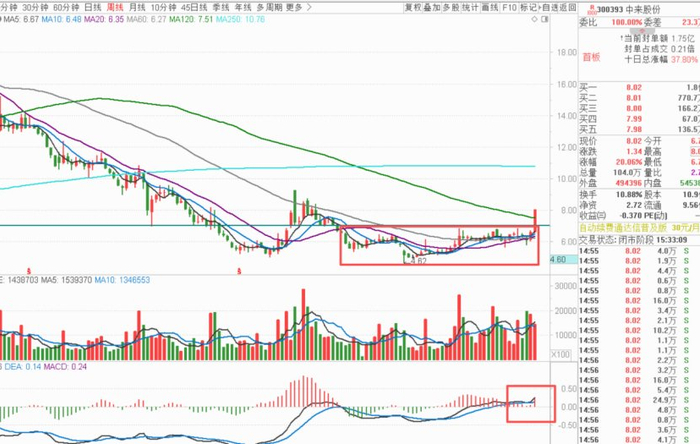Image resolution: width=700 pixels, height=444 pixels.
Task: Click the 复权 adjustment button
Action: [x=413, y=7]
